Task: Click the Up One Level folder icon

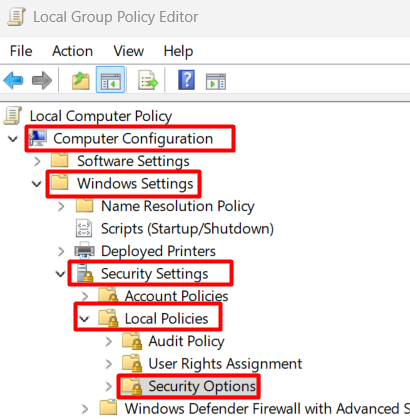Action: (81, 80)
